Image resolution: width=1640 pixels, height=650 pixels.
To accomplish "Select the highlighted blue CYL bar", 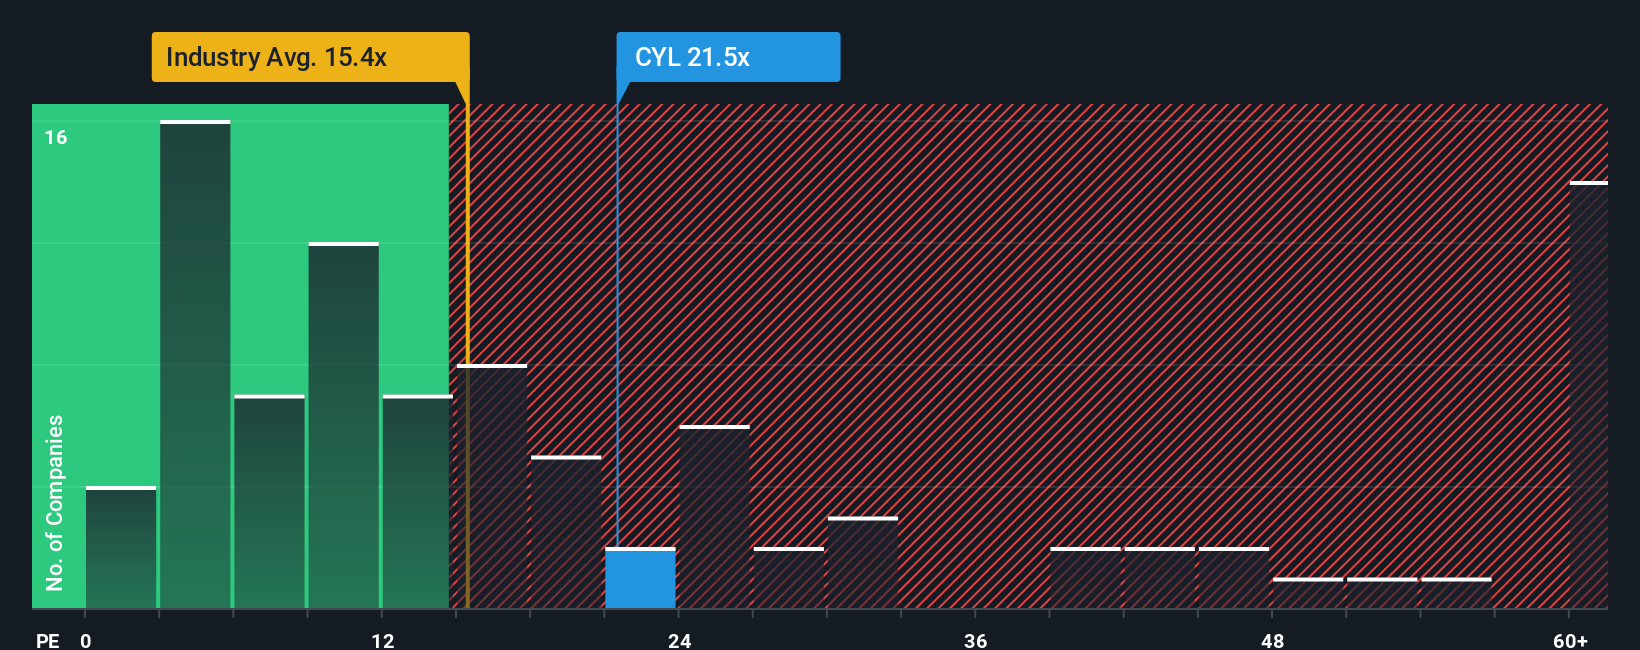I will [x=640, y=578].
